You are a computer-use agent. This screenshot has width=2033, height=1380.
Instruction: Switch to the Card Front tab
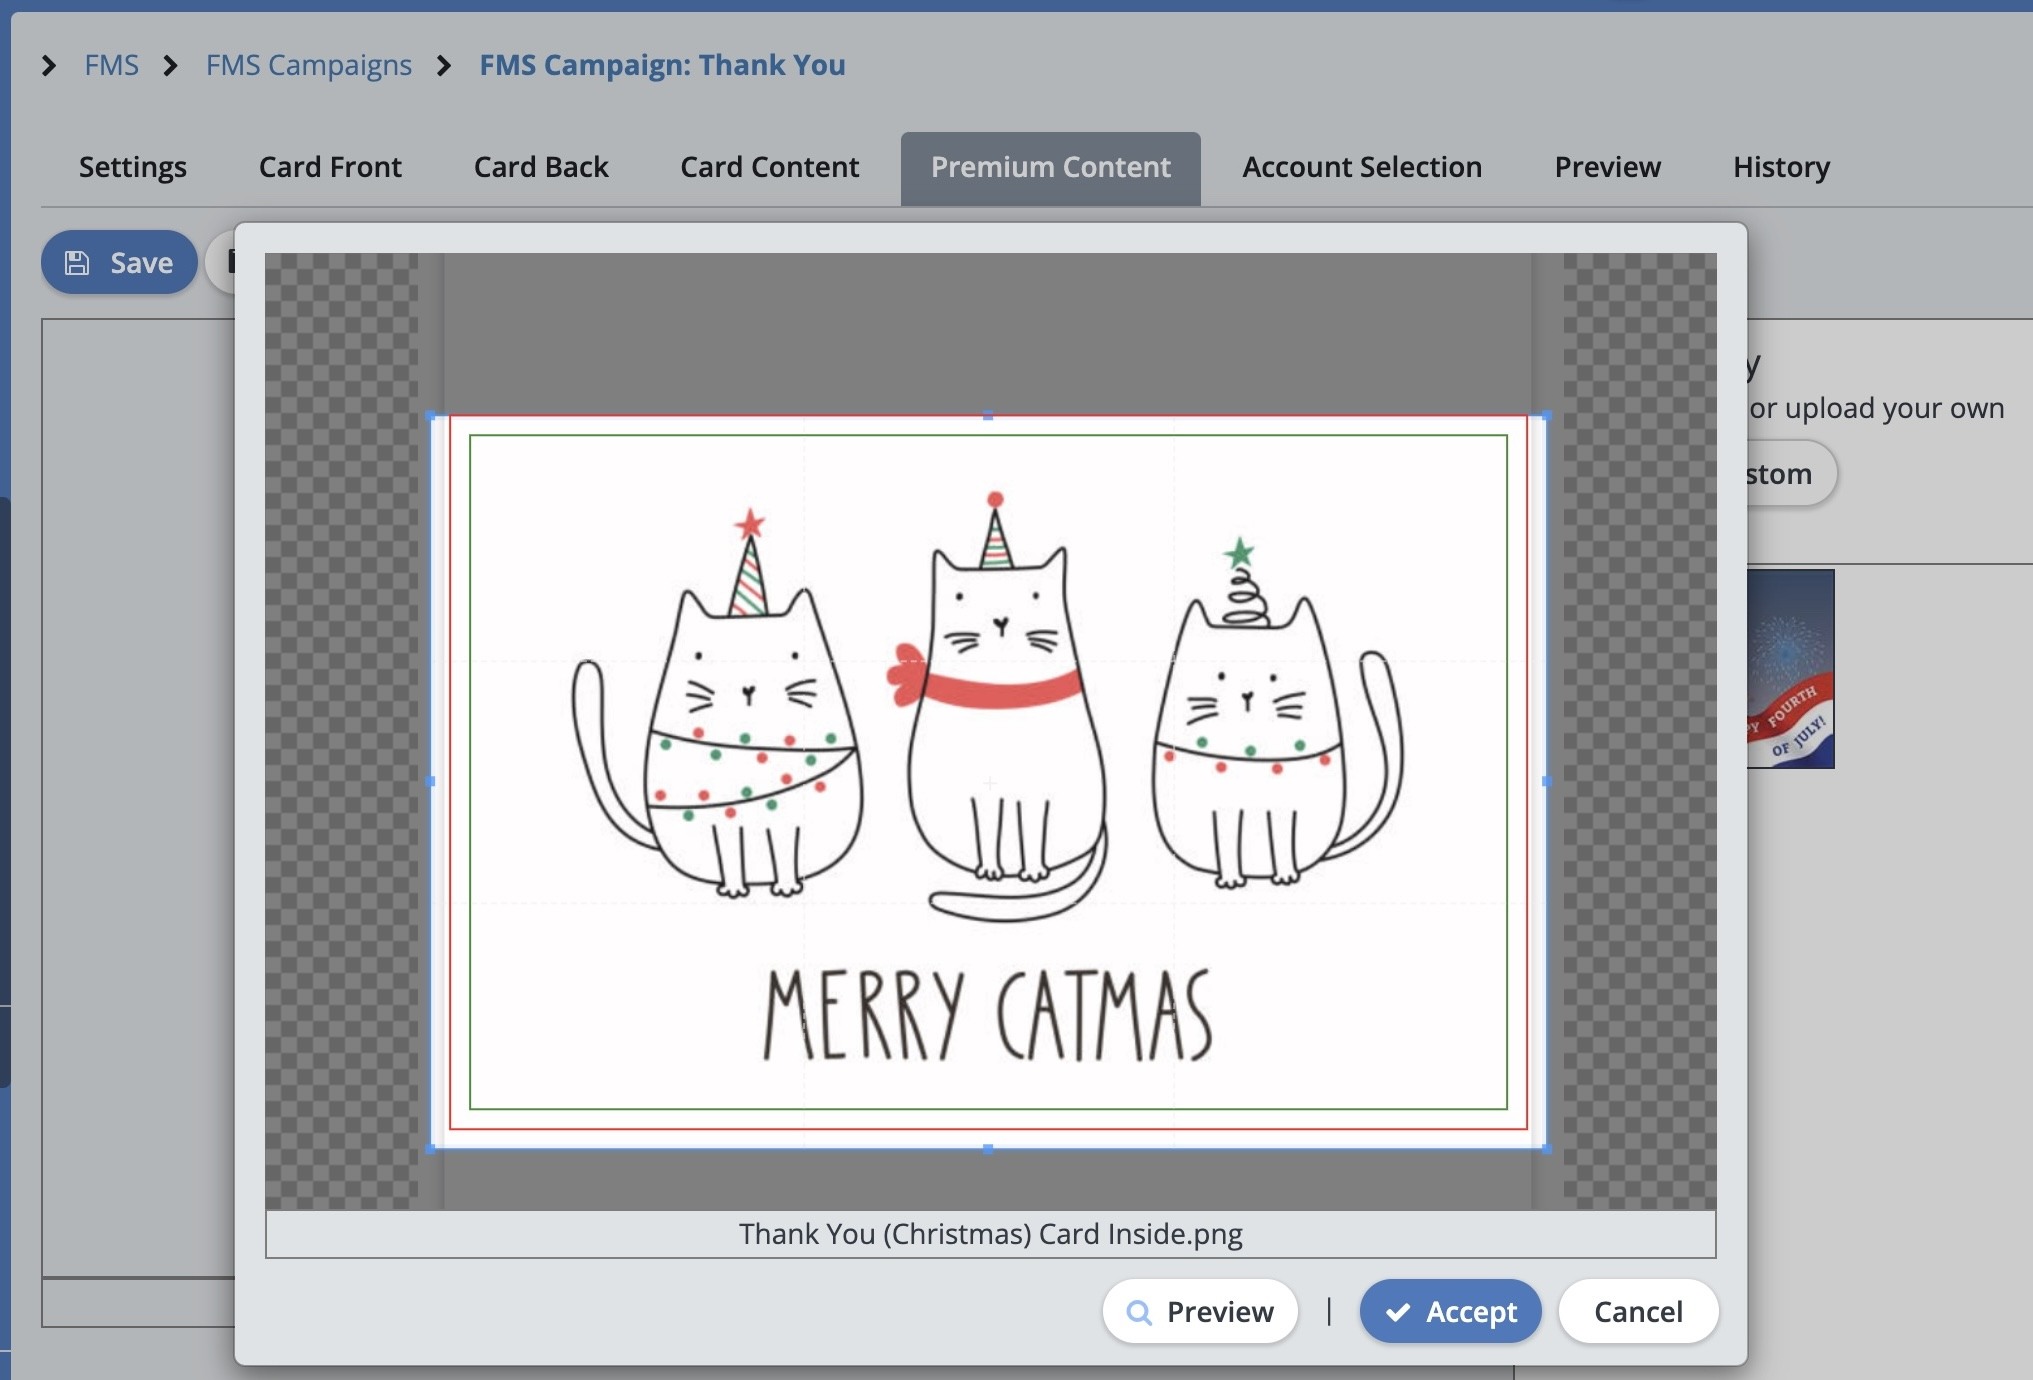(x=330, y=167)
